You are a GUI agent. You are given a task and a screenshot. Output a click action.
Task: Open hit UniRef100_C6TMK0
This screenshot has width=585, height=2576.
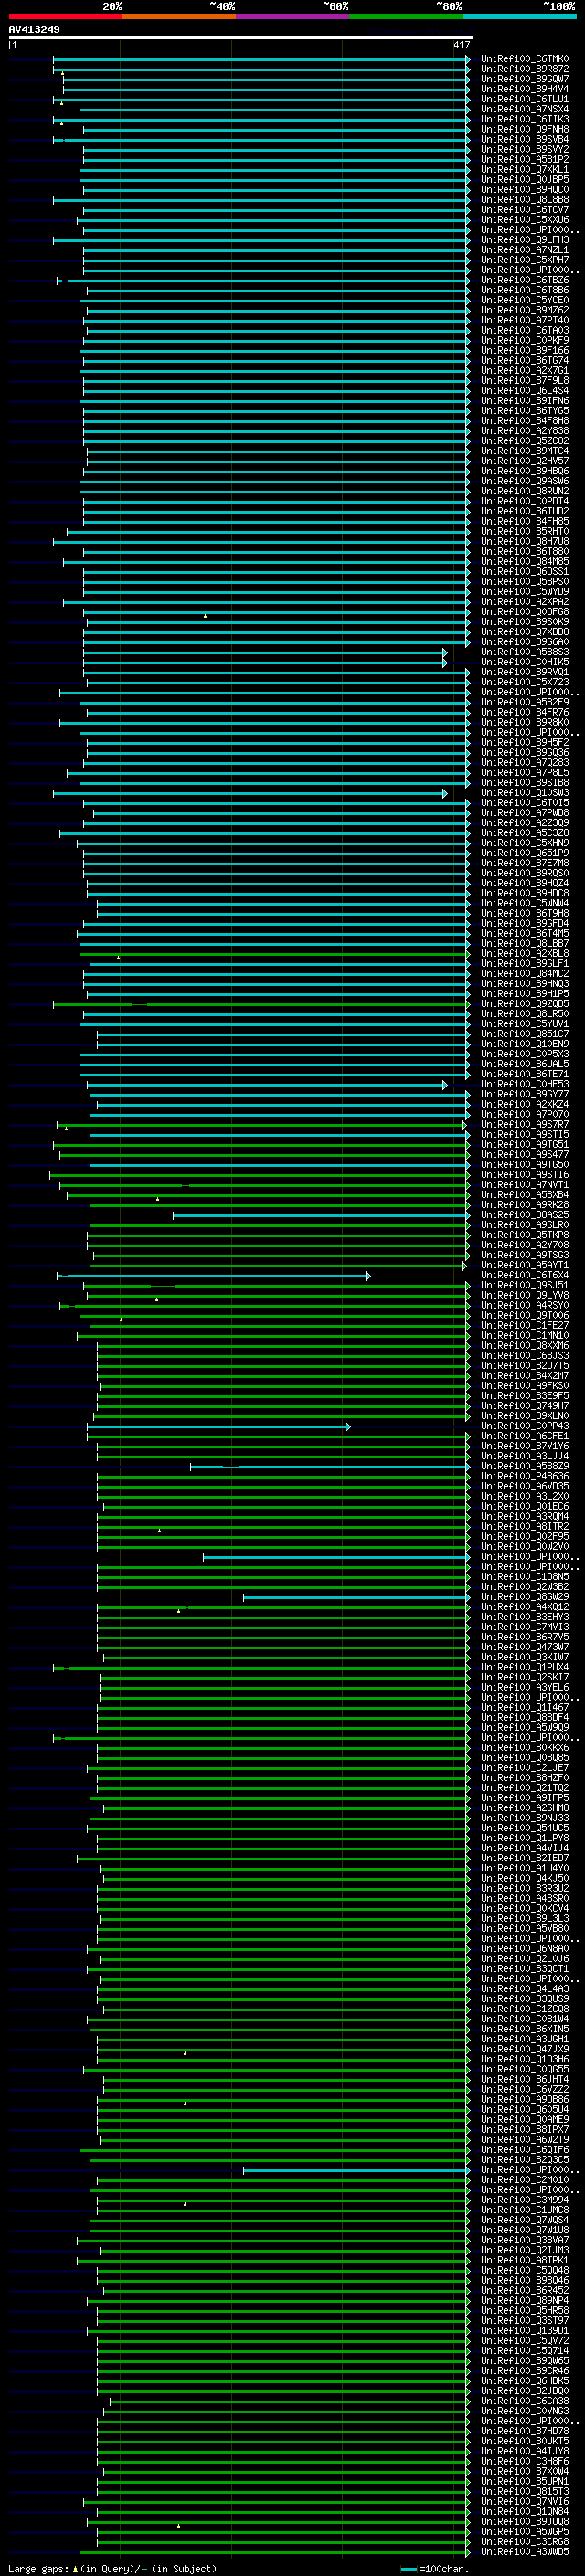(x=525, y=59)
